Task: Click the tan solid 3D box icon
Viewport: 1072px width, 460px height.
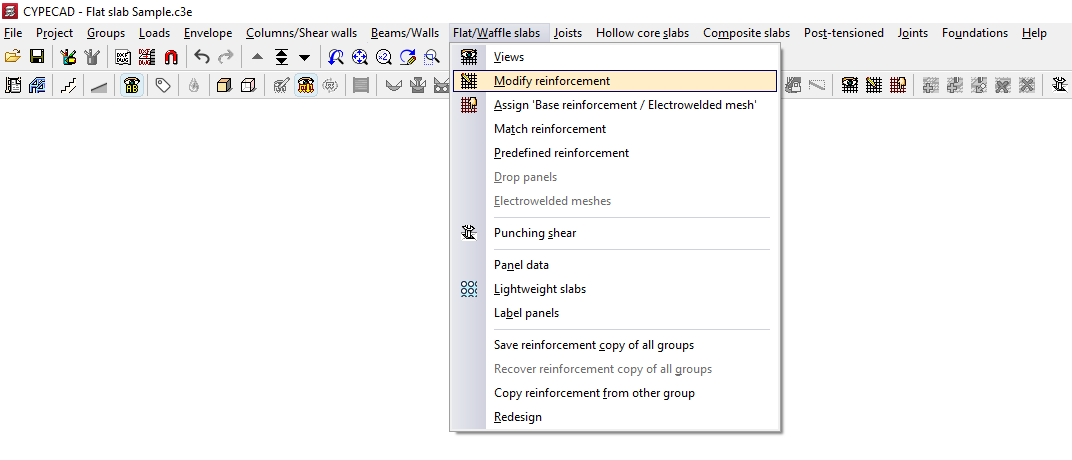Action: (224, 85)
